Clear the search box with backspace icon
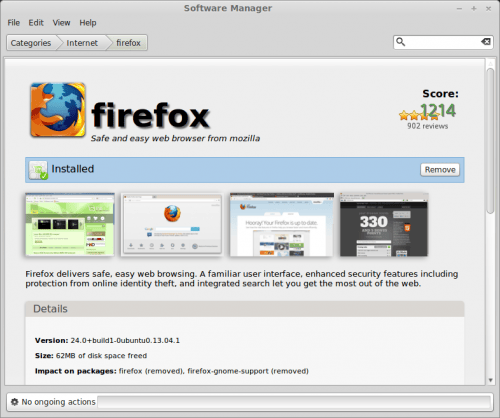The image size is (500, 418). click(x=486, y=42)
